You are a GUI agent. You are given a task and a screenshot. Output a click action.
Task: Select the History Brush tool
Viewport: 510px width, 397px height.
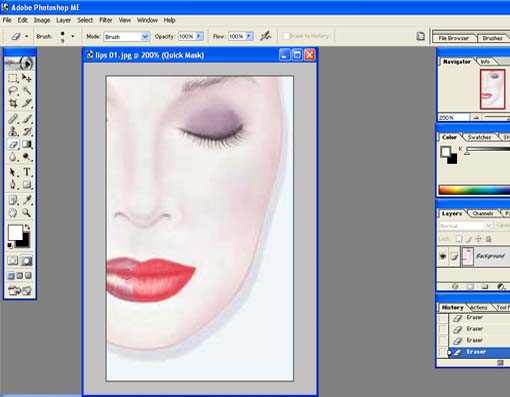(x=27, y=131)
